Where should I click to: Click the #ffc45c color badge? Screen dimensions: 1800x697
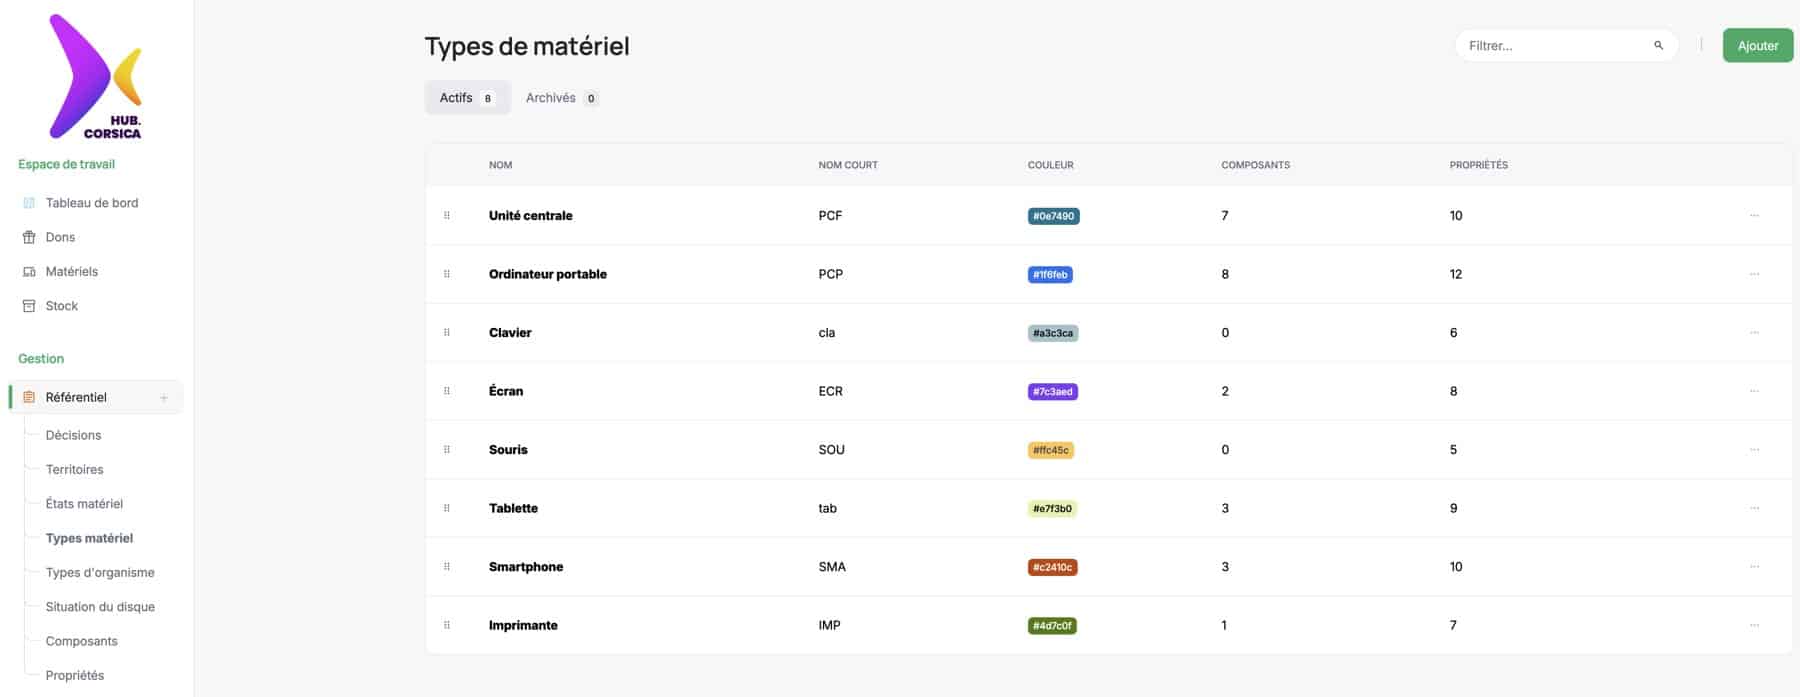point(1051,450)
